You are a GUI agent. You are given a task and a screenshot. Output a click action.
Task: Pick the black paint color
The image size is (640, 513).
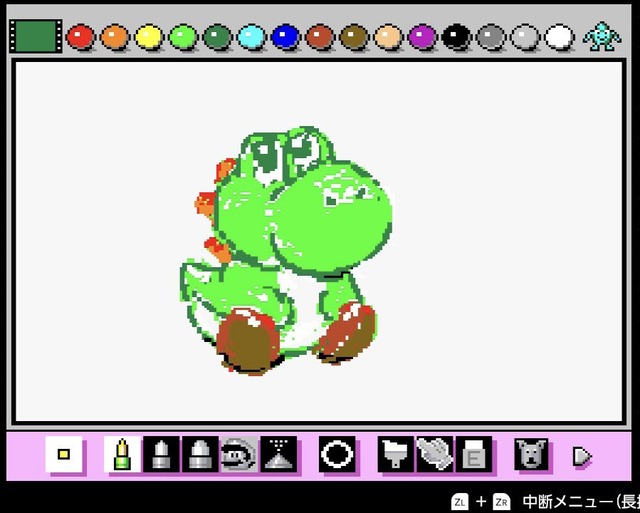[457, 37]
